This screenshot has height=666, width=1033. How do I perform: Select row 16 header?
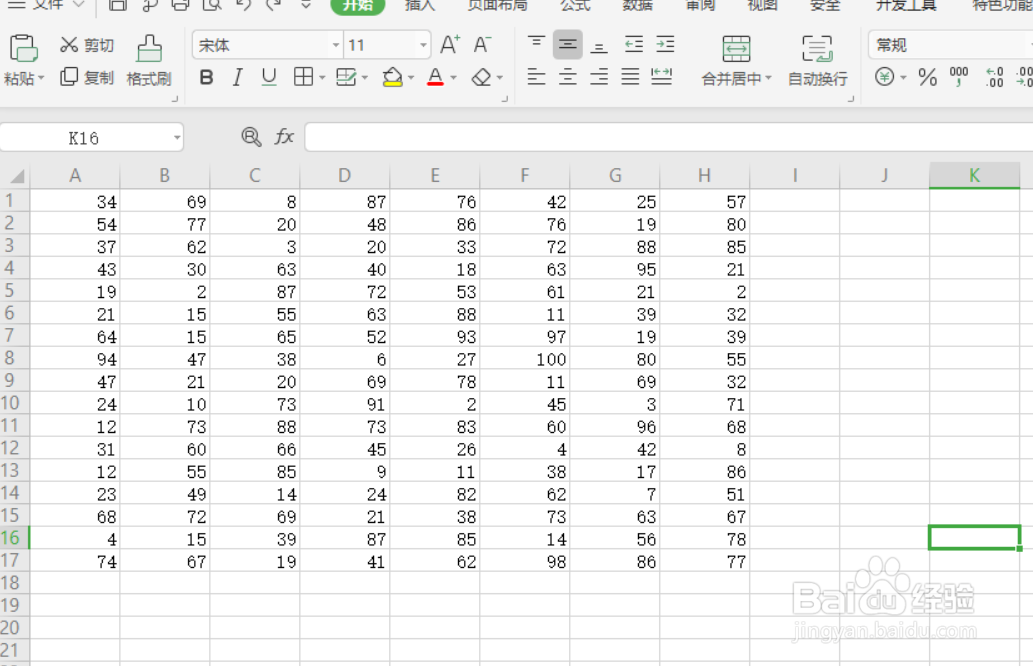[x=14, y=538]
